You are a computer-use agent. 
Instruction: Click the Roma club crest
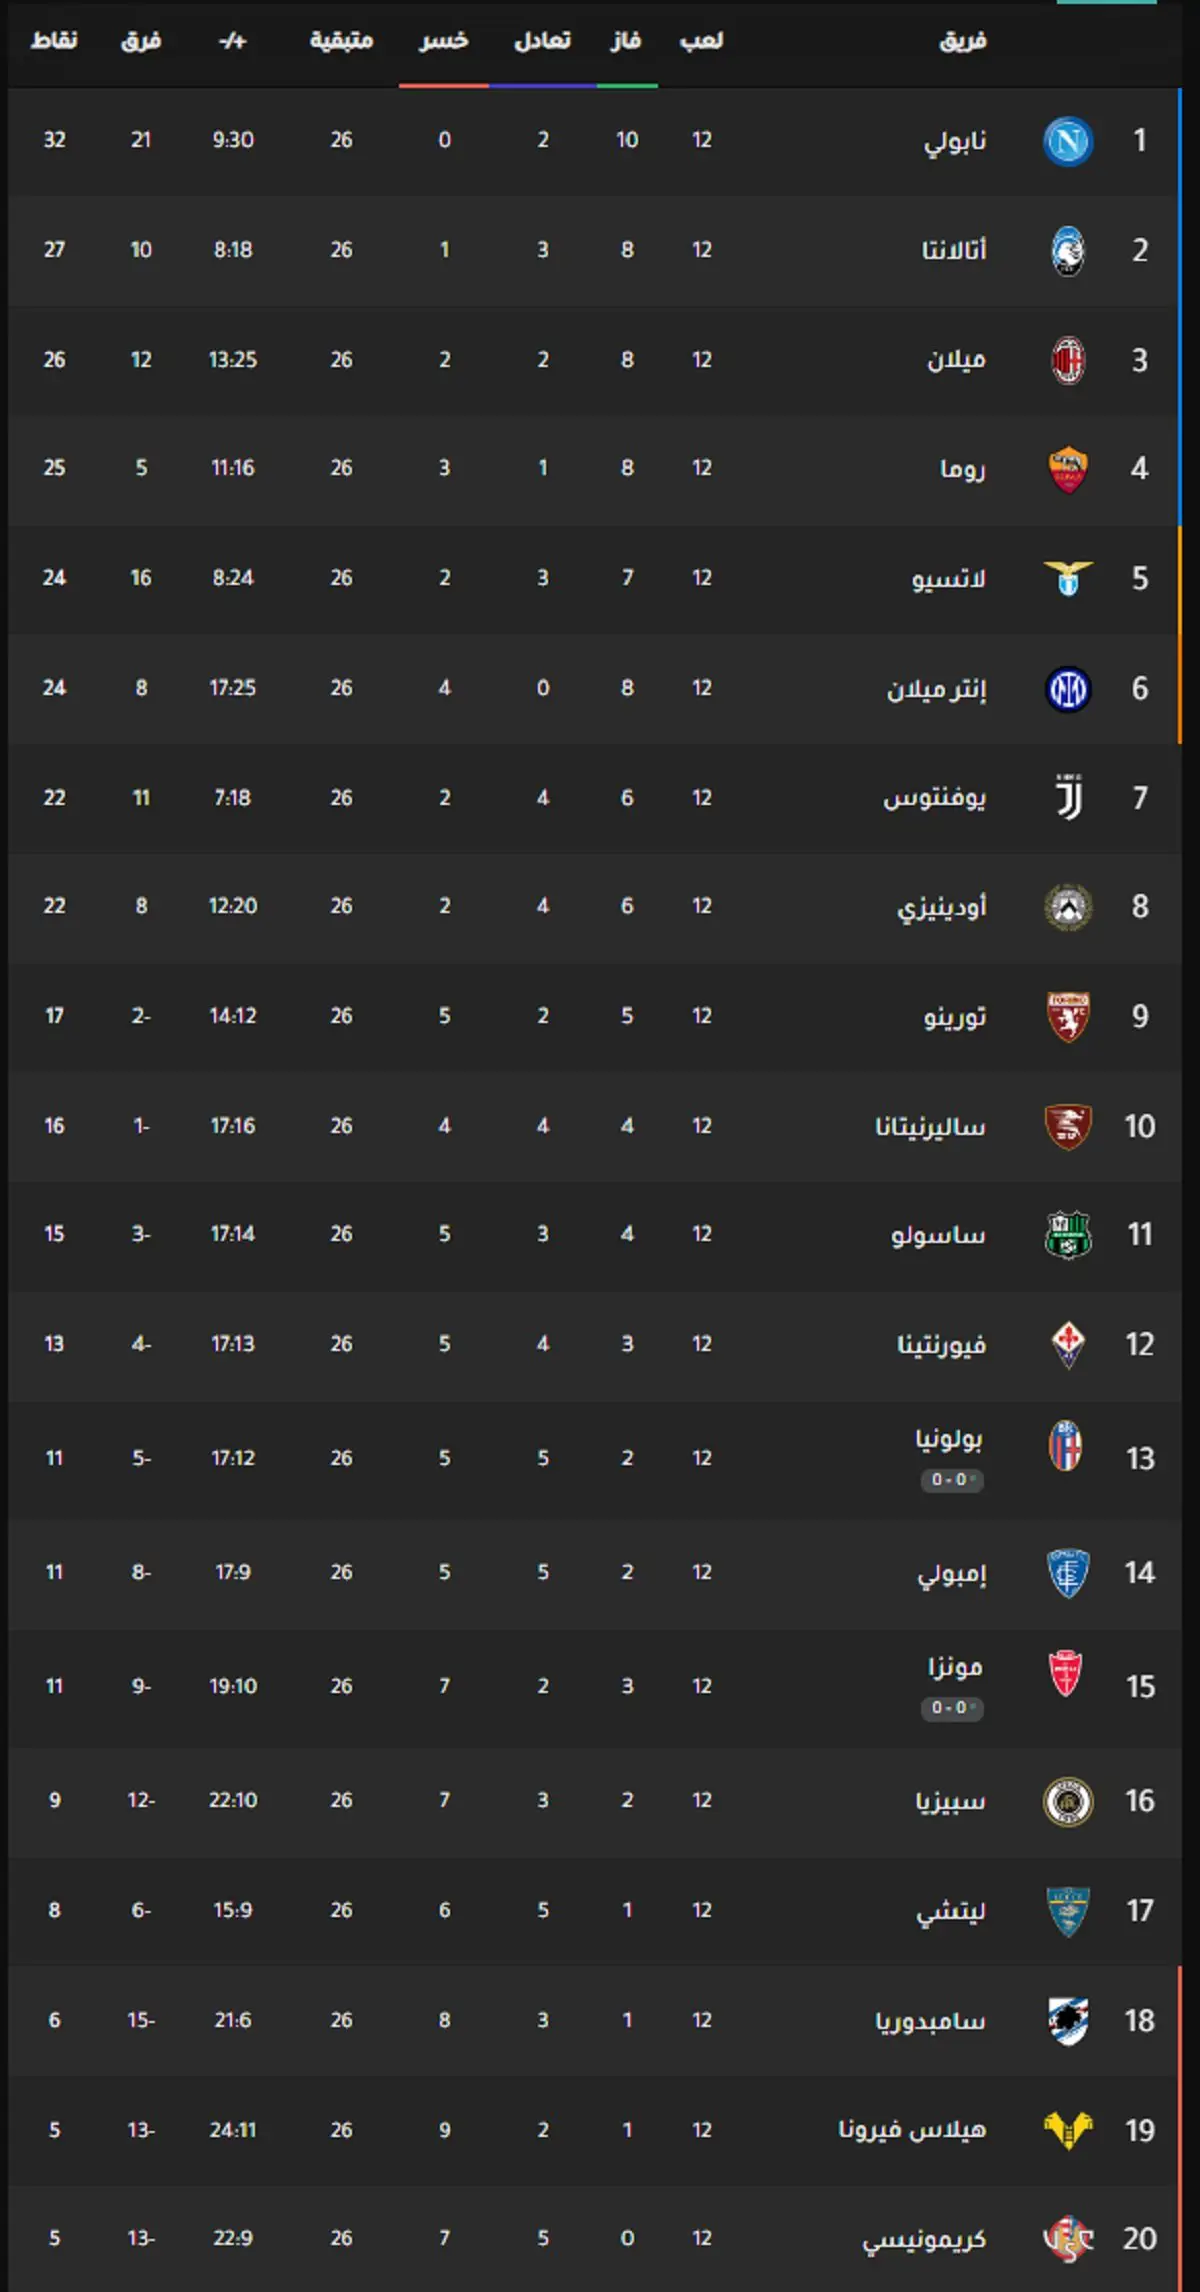click(1068, 469)
